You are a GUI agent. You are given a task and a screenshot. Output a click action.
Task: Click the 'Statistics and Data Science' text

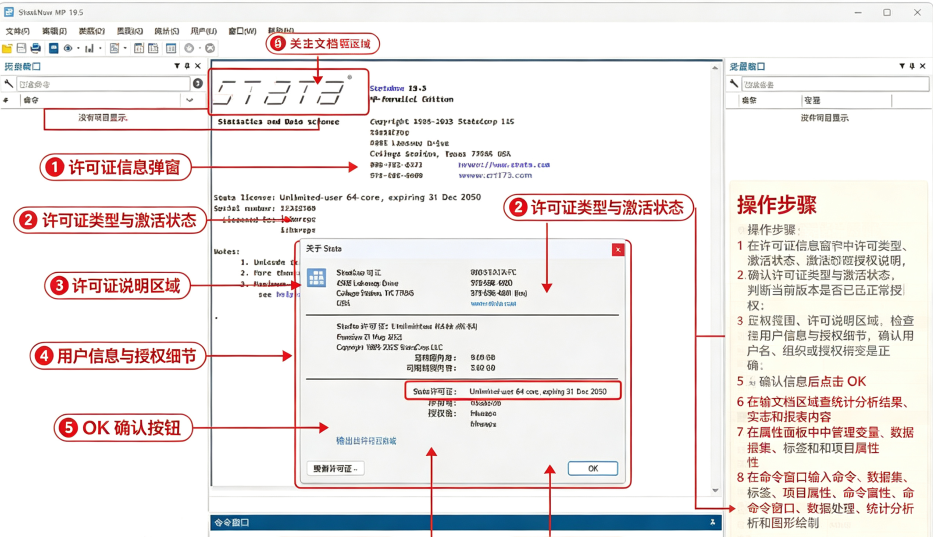click(278, 121)
